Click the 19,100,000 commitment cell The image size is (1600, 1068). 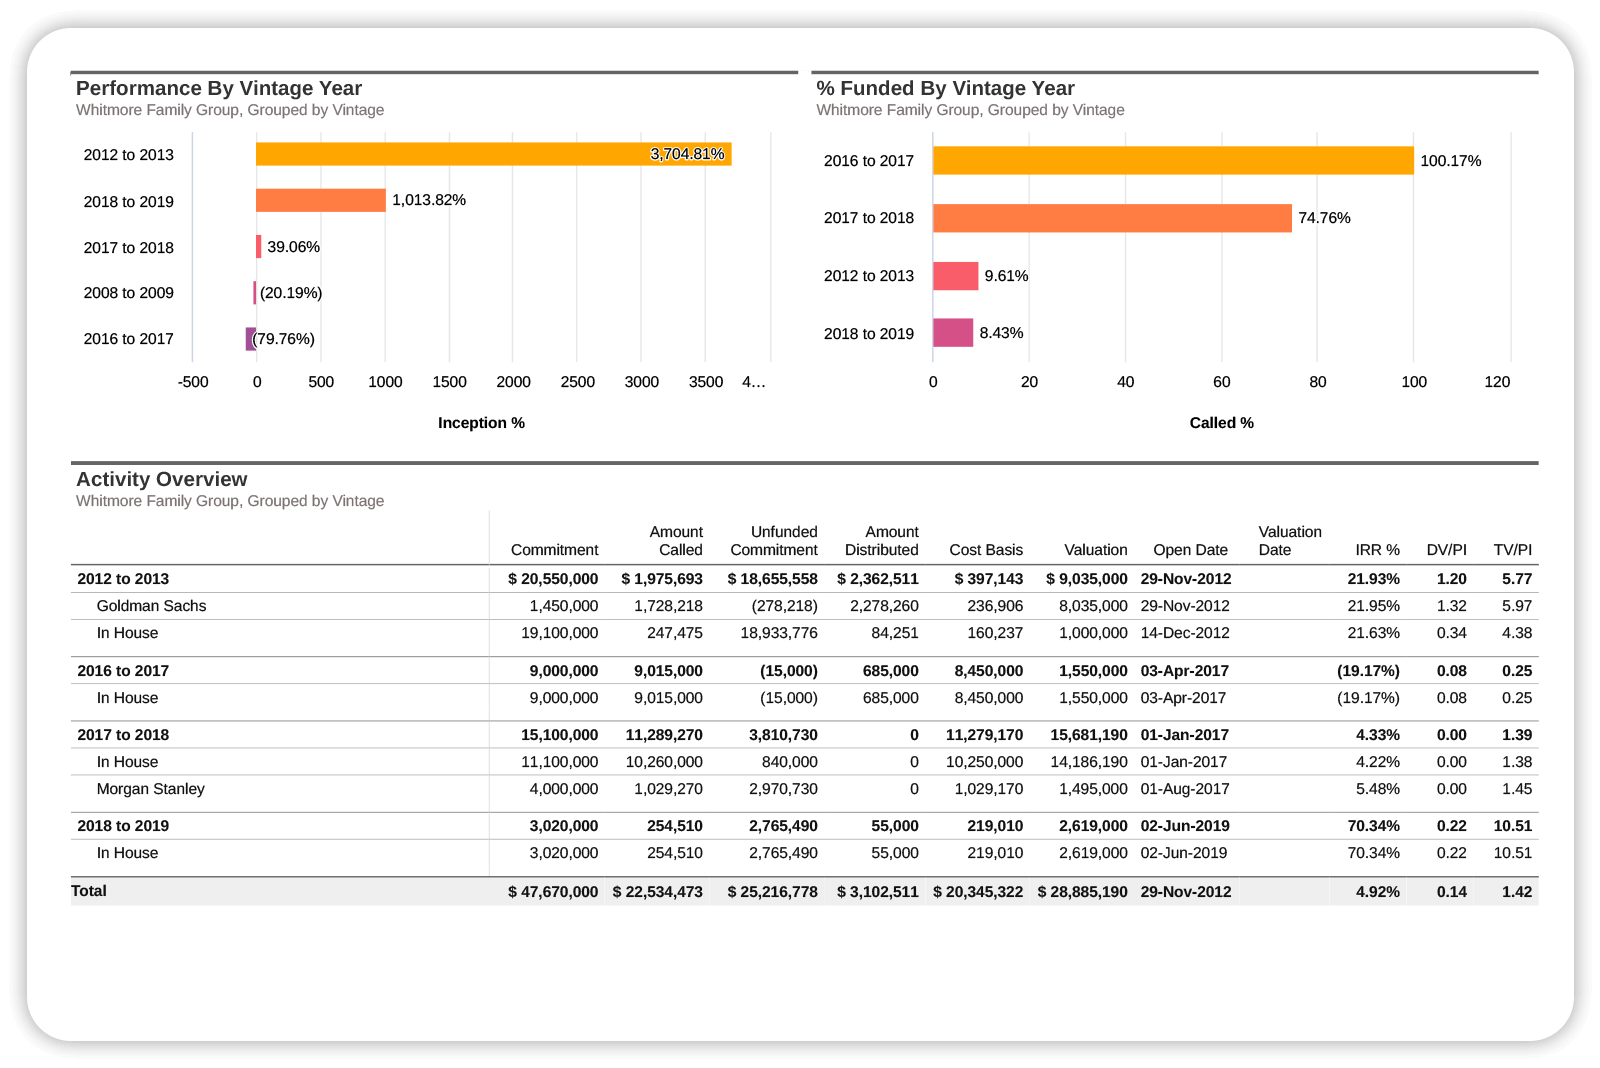(x=560, y=633)
